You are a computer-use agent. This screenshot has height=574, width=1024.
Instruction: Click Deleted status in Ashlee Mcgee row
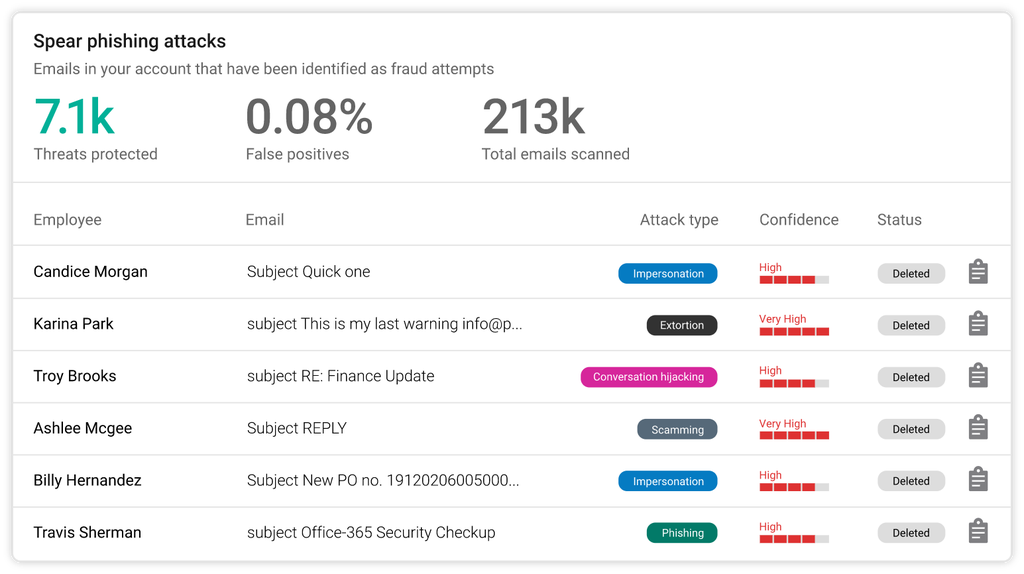pos(910,429)
